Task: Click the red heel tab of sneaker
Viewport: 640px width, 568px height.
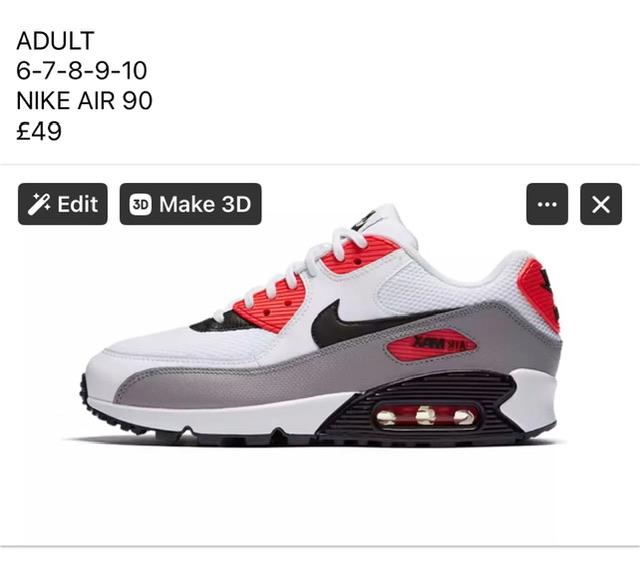Action: click(539, 292)
